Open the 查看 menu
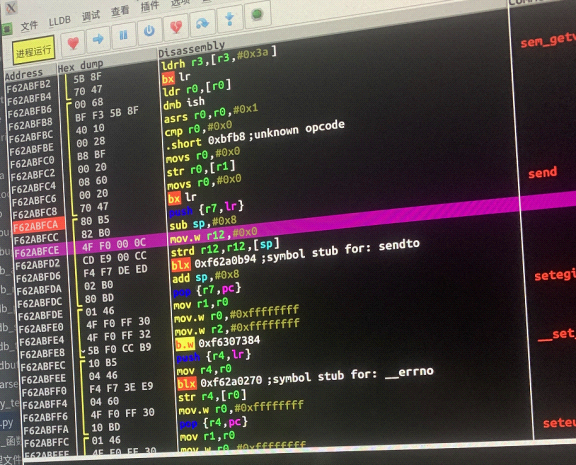This screenshot has width=576, height=465. (x=120, y=11)
